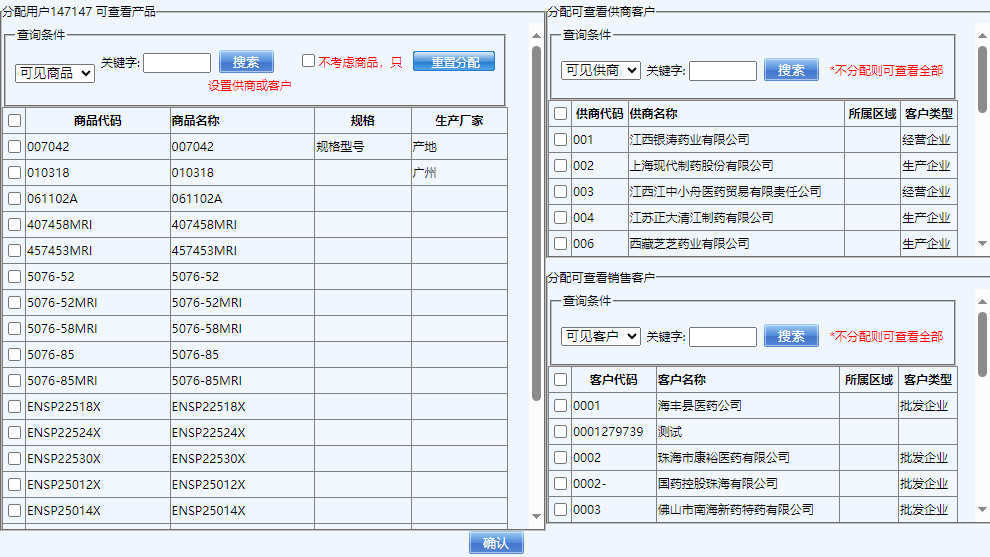Select all products via header checkbox
Viewport: 990px width, 557px height.
point(14,121)
